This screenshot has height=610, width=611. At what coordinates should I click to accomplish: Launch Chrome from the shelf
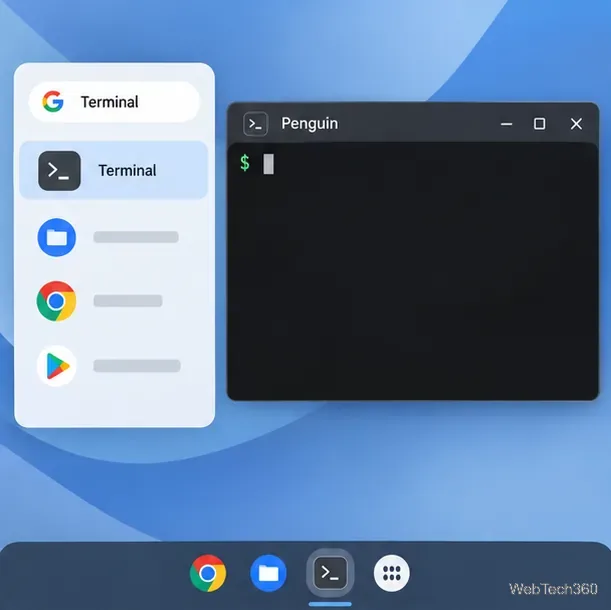click(x=208, y=573)
